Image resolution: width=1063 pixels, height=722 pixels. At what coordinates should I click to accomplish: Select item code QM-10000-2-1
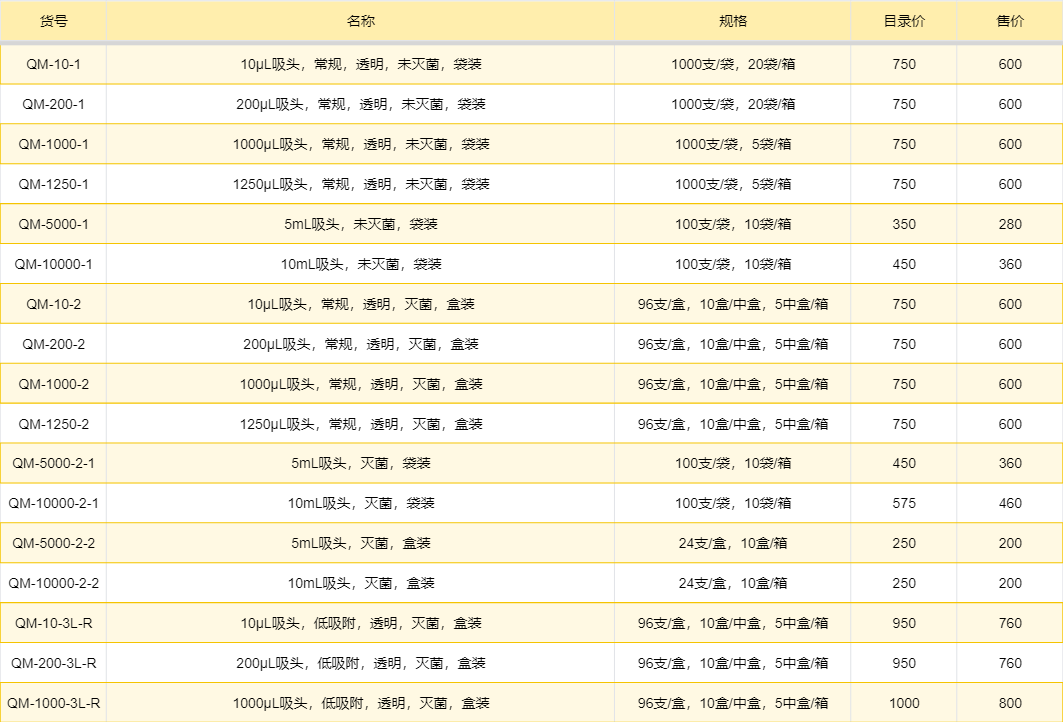pyautogui.click(x=54, y=504)
